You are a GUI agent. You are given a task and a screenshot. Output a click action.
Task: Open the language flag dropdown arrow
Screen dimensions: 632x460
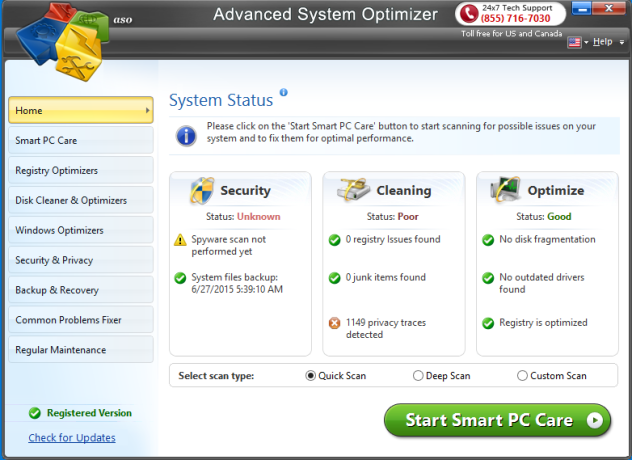(586, 42)
